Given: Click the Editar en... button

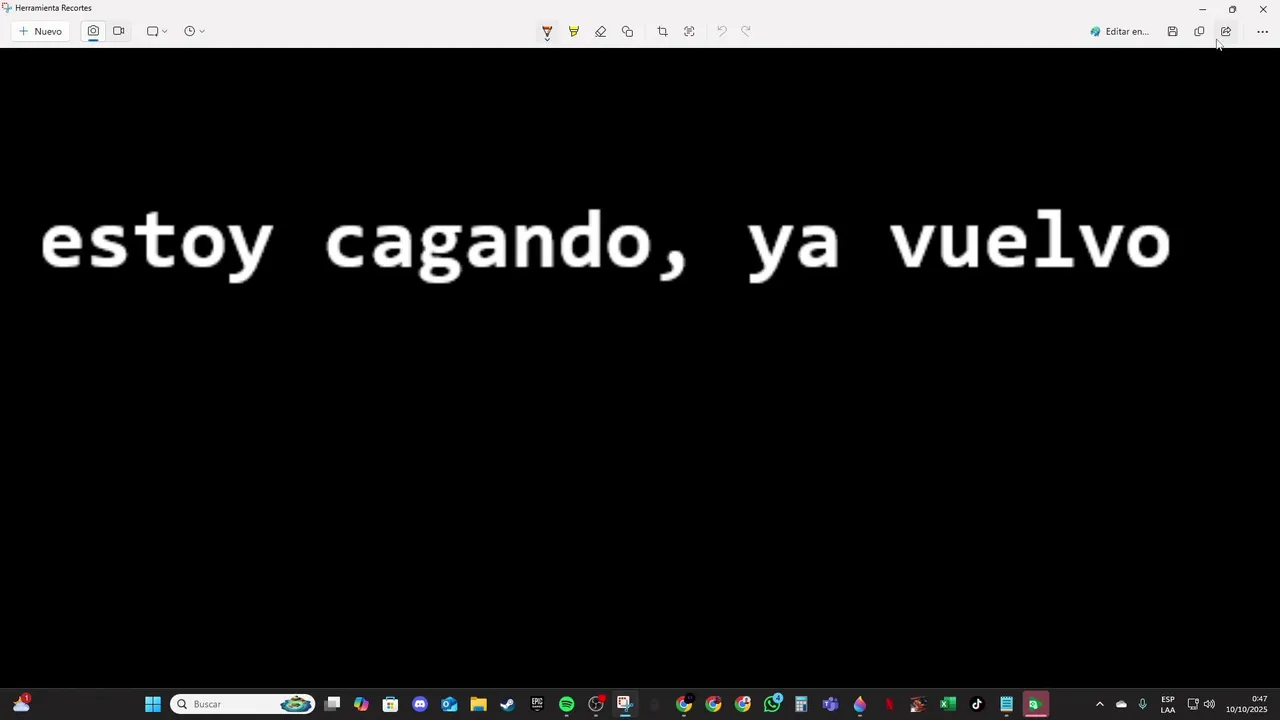Looking at the screenshot, I should click(x=1119, y=31).
